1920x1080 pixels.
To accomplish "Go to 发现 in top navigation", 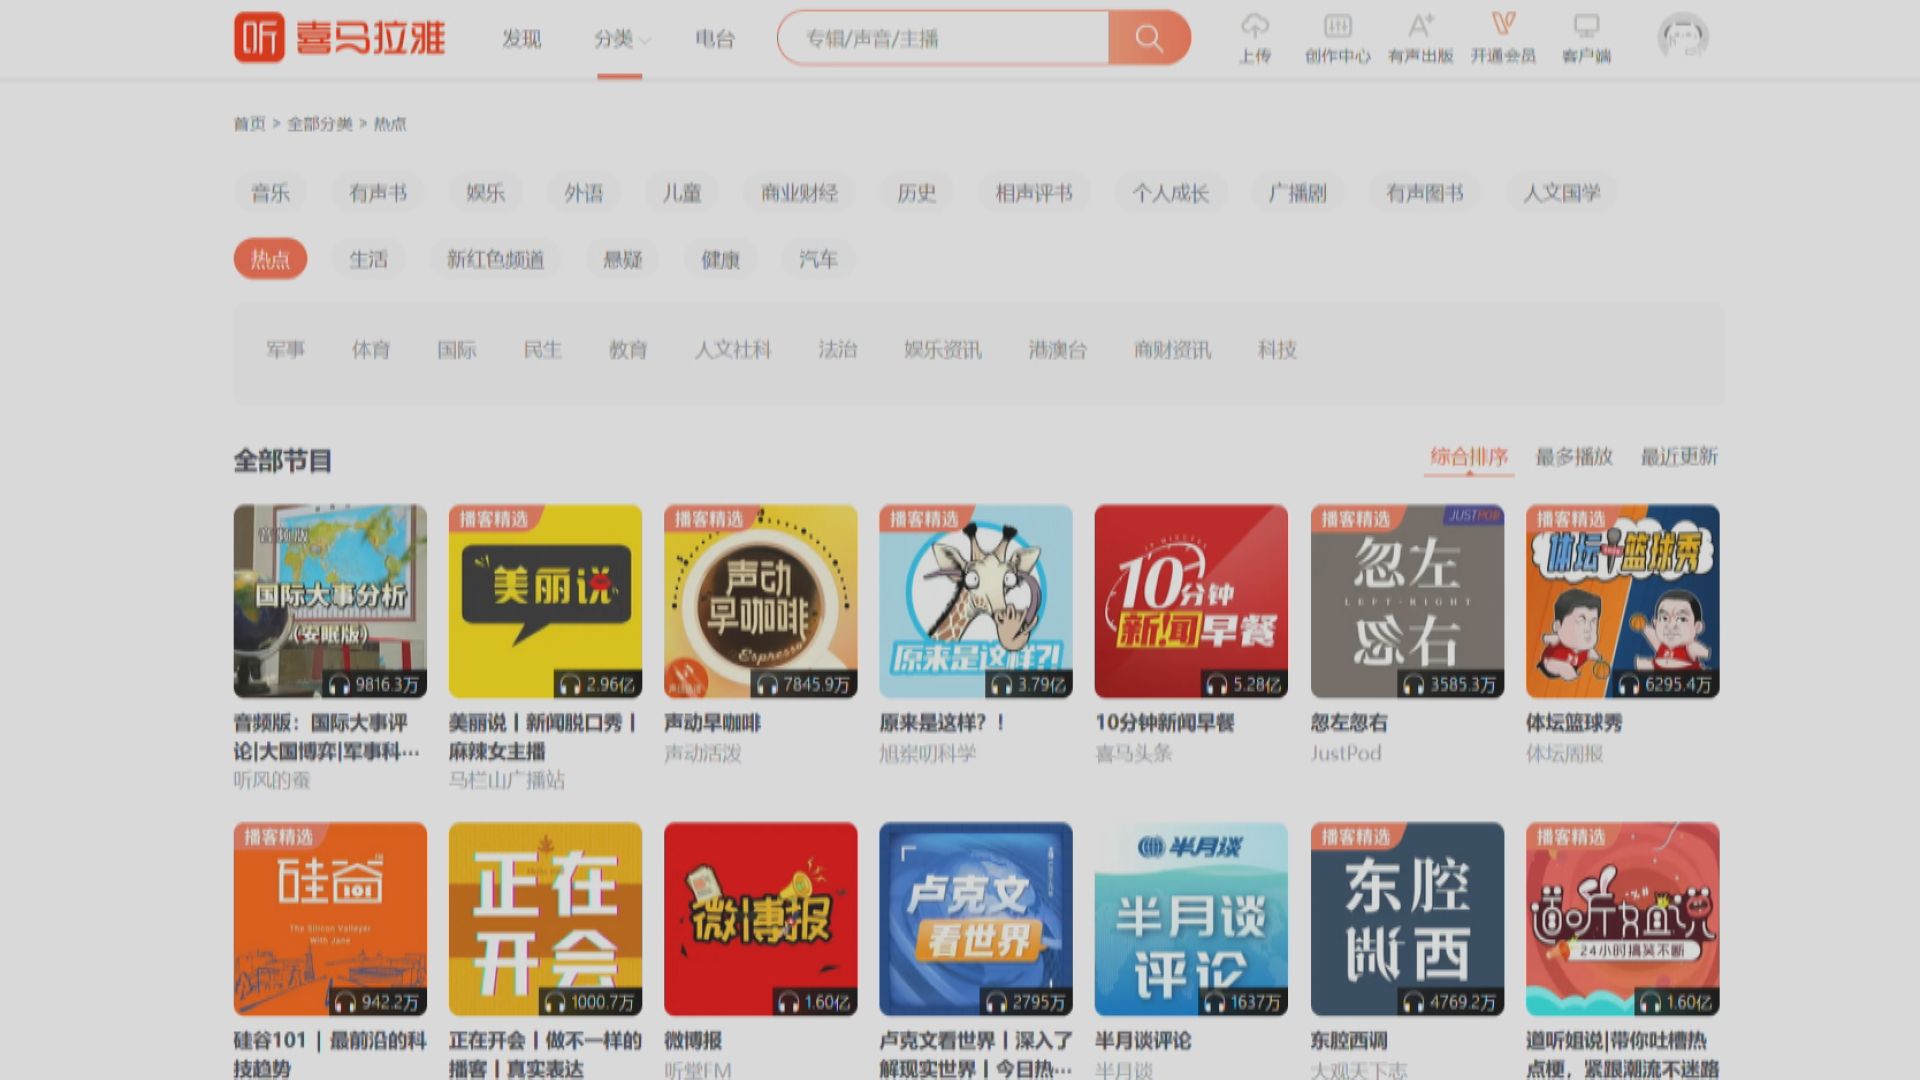I will 521,39.
